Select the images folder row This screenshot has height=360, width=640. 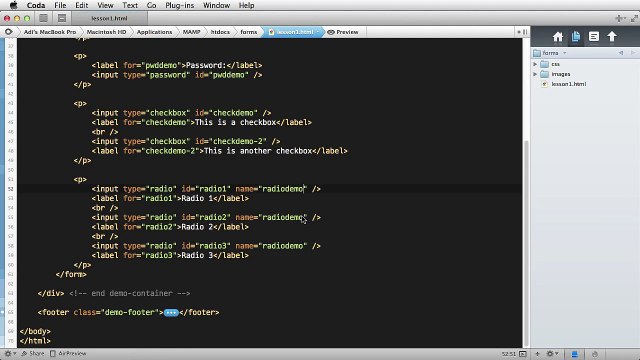pos(585,74)
